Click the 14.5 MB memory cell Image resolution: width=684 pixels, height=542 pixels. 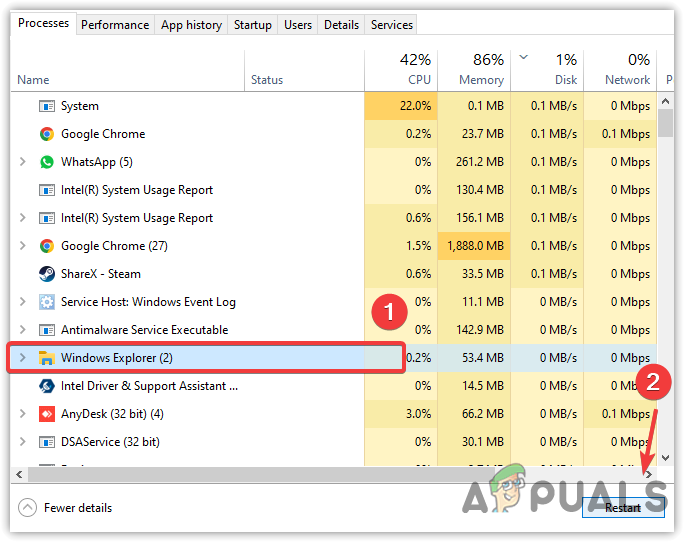(x=474, y=386)
